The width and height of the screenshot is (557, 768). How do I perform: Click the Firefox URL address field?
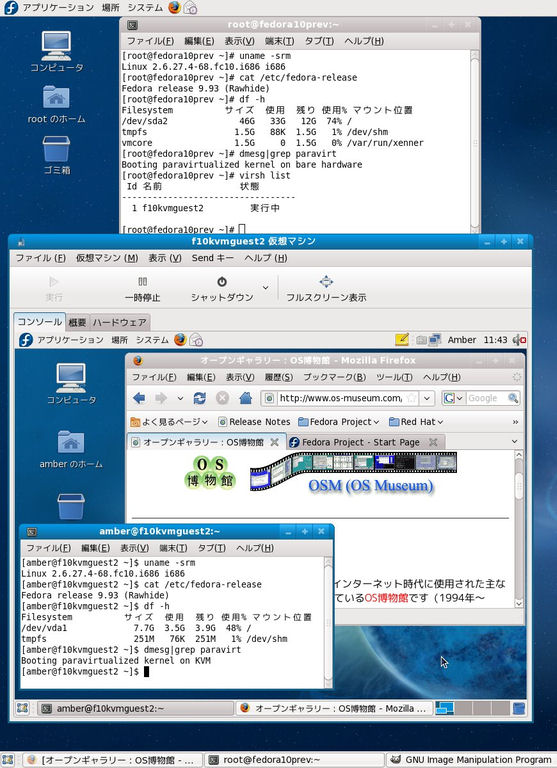coord(340,398)
